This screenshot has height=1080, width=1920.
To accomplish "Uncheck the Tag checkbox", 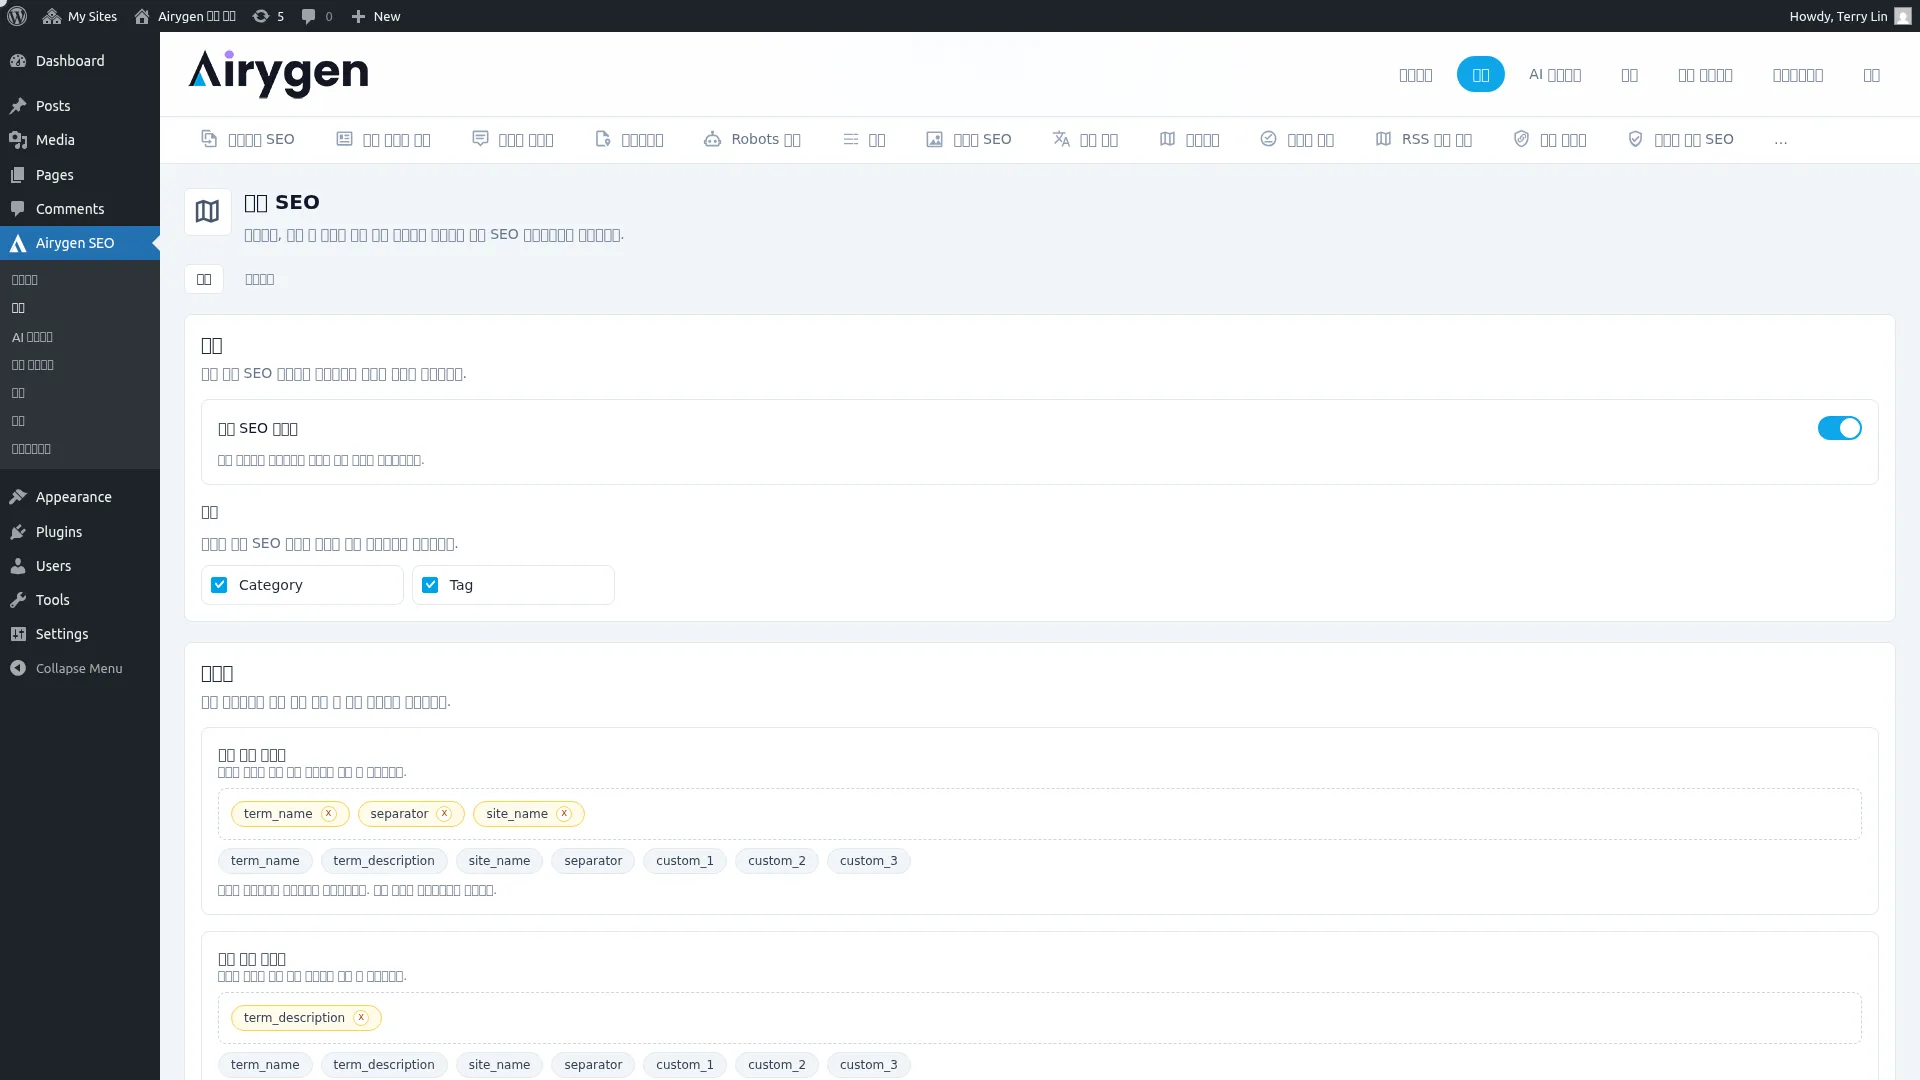I will pyautogui.click(x=430, y=585).
